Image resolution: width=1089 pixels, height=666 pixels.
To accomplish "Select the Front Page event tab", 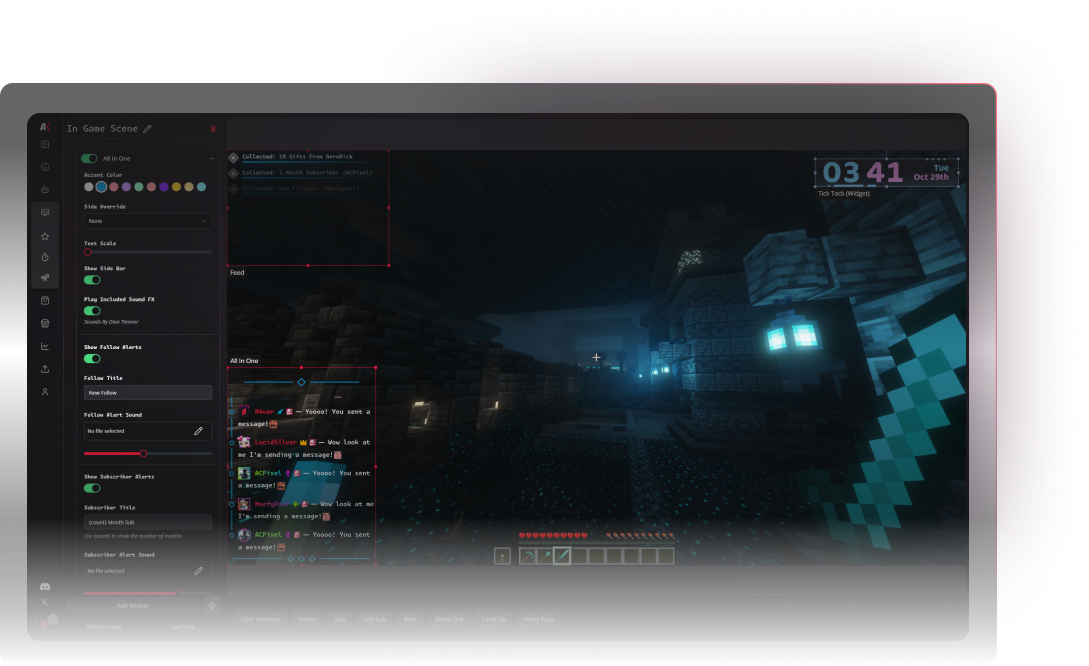I will [539, 619].
